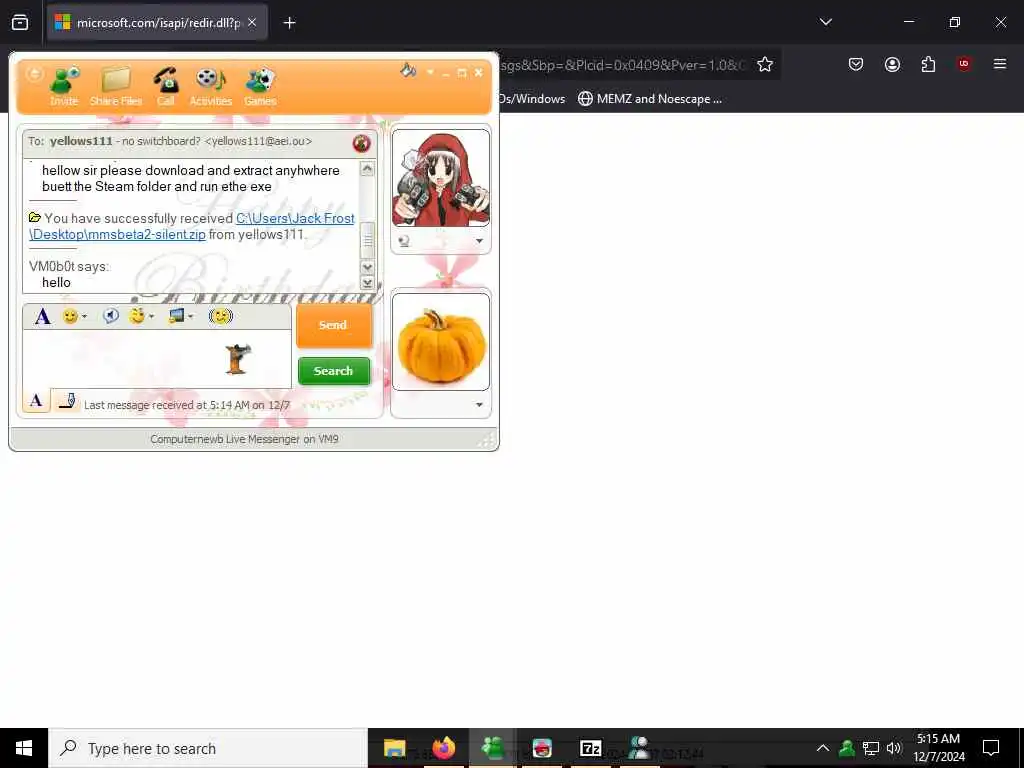
Task: Click the orange Send button
Action: [x=334, y=325]
